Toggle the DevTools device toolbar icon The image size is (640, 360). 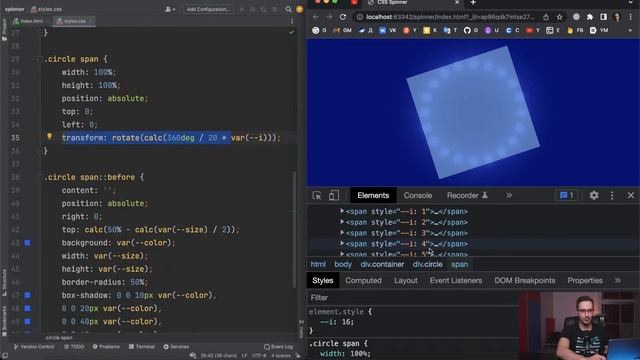pos(333,196)
